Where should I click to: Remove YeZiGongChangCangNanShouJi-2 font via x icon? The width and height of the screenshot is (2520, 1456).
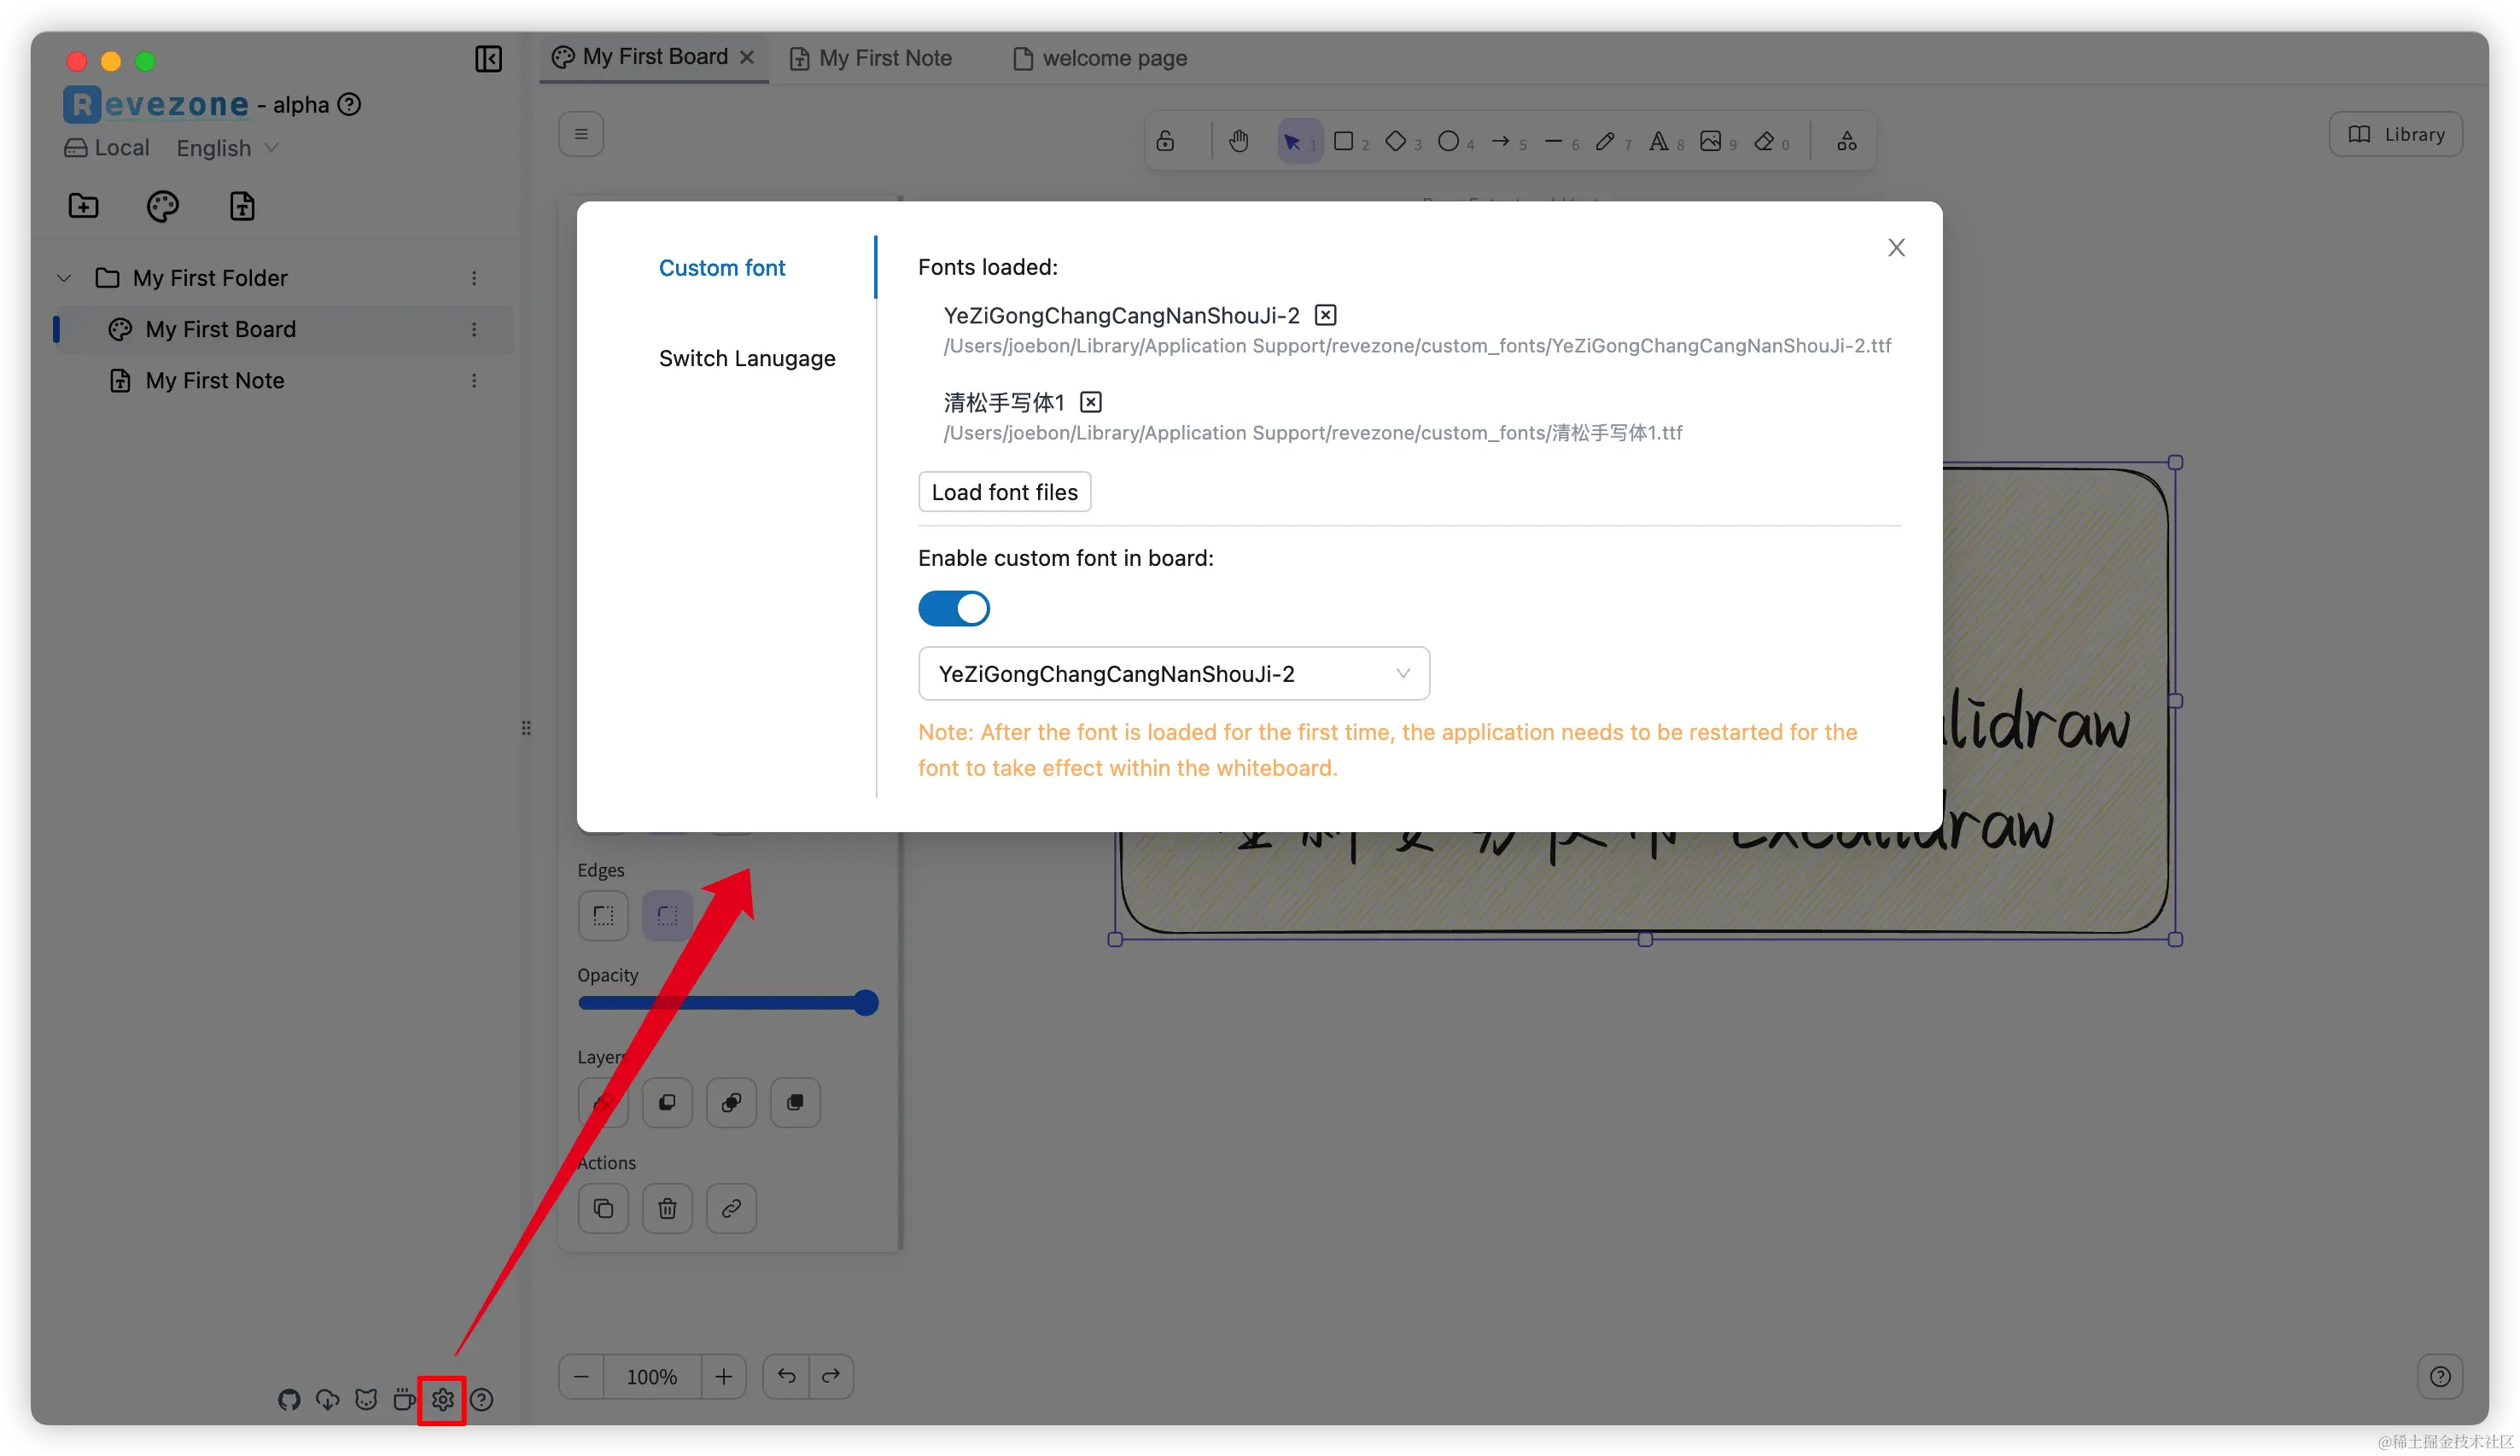pyautogui.click(x=1325, y=315)
